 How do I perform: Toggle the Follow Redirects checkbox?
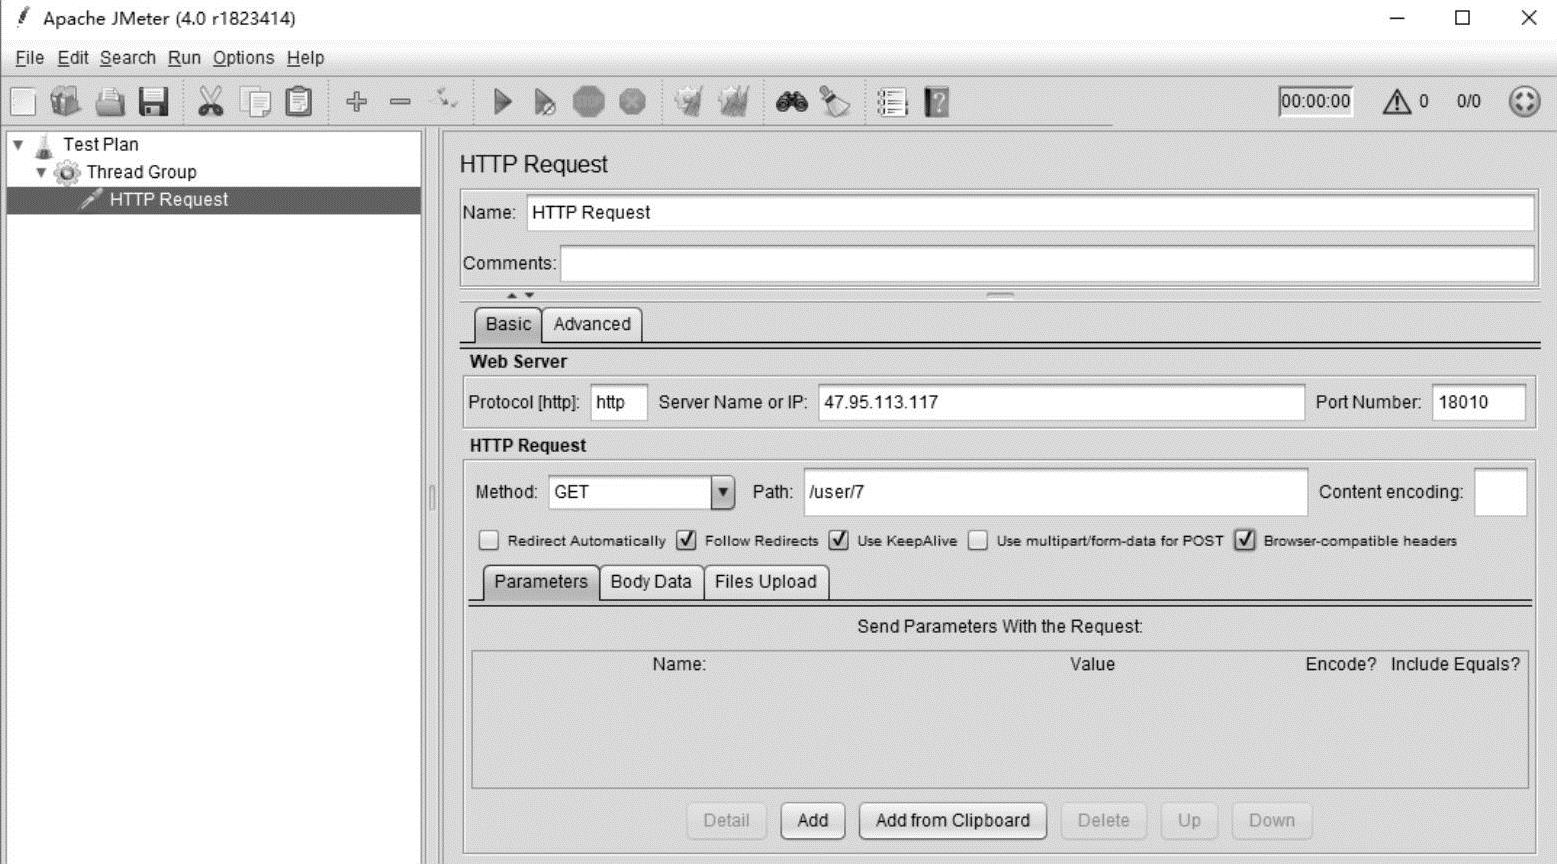pyautogui.click(x=686, y=541)
